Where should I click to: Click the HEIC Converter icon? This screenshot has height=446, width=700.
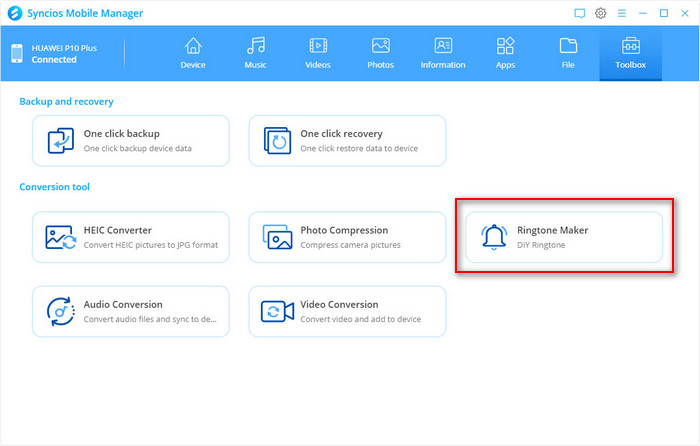61,237
